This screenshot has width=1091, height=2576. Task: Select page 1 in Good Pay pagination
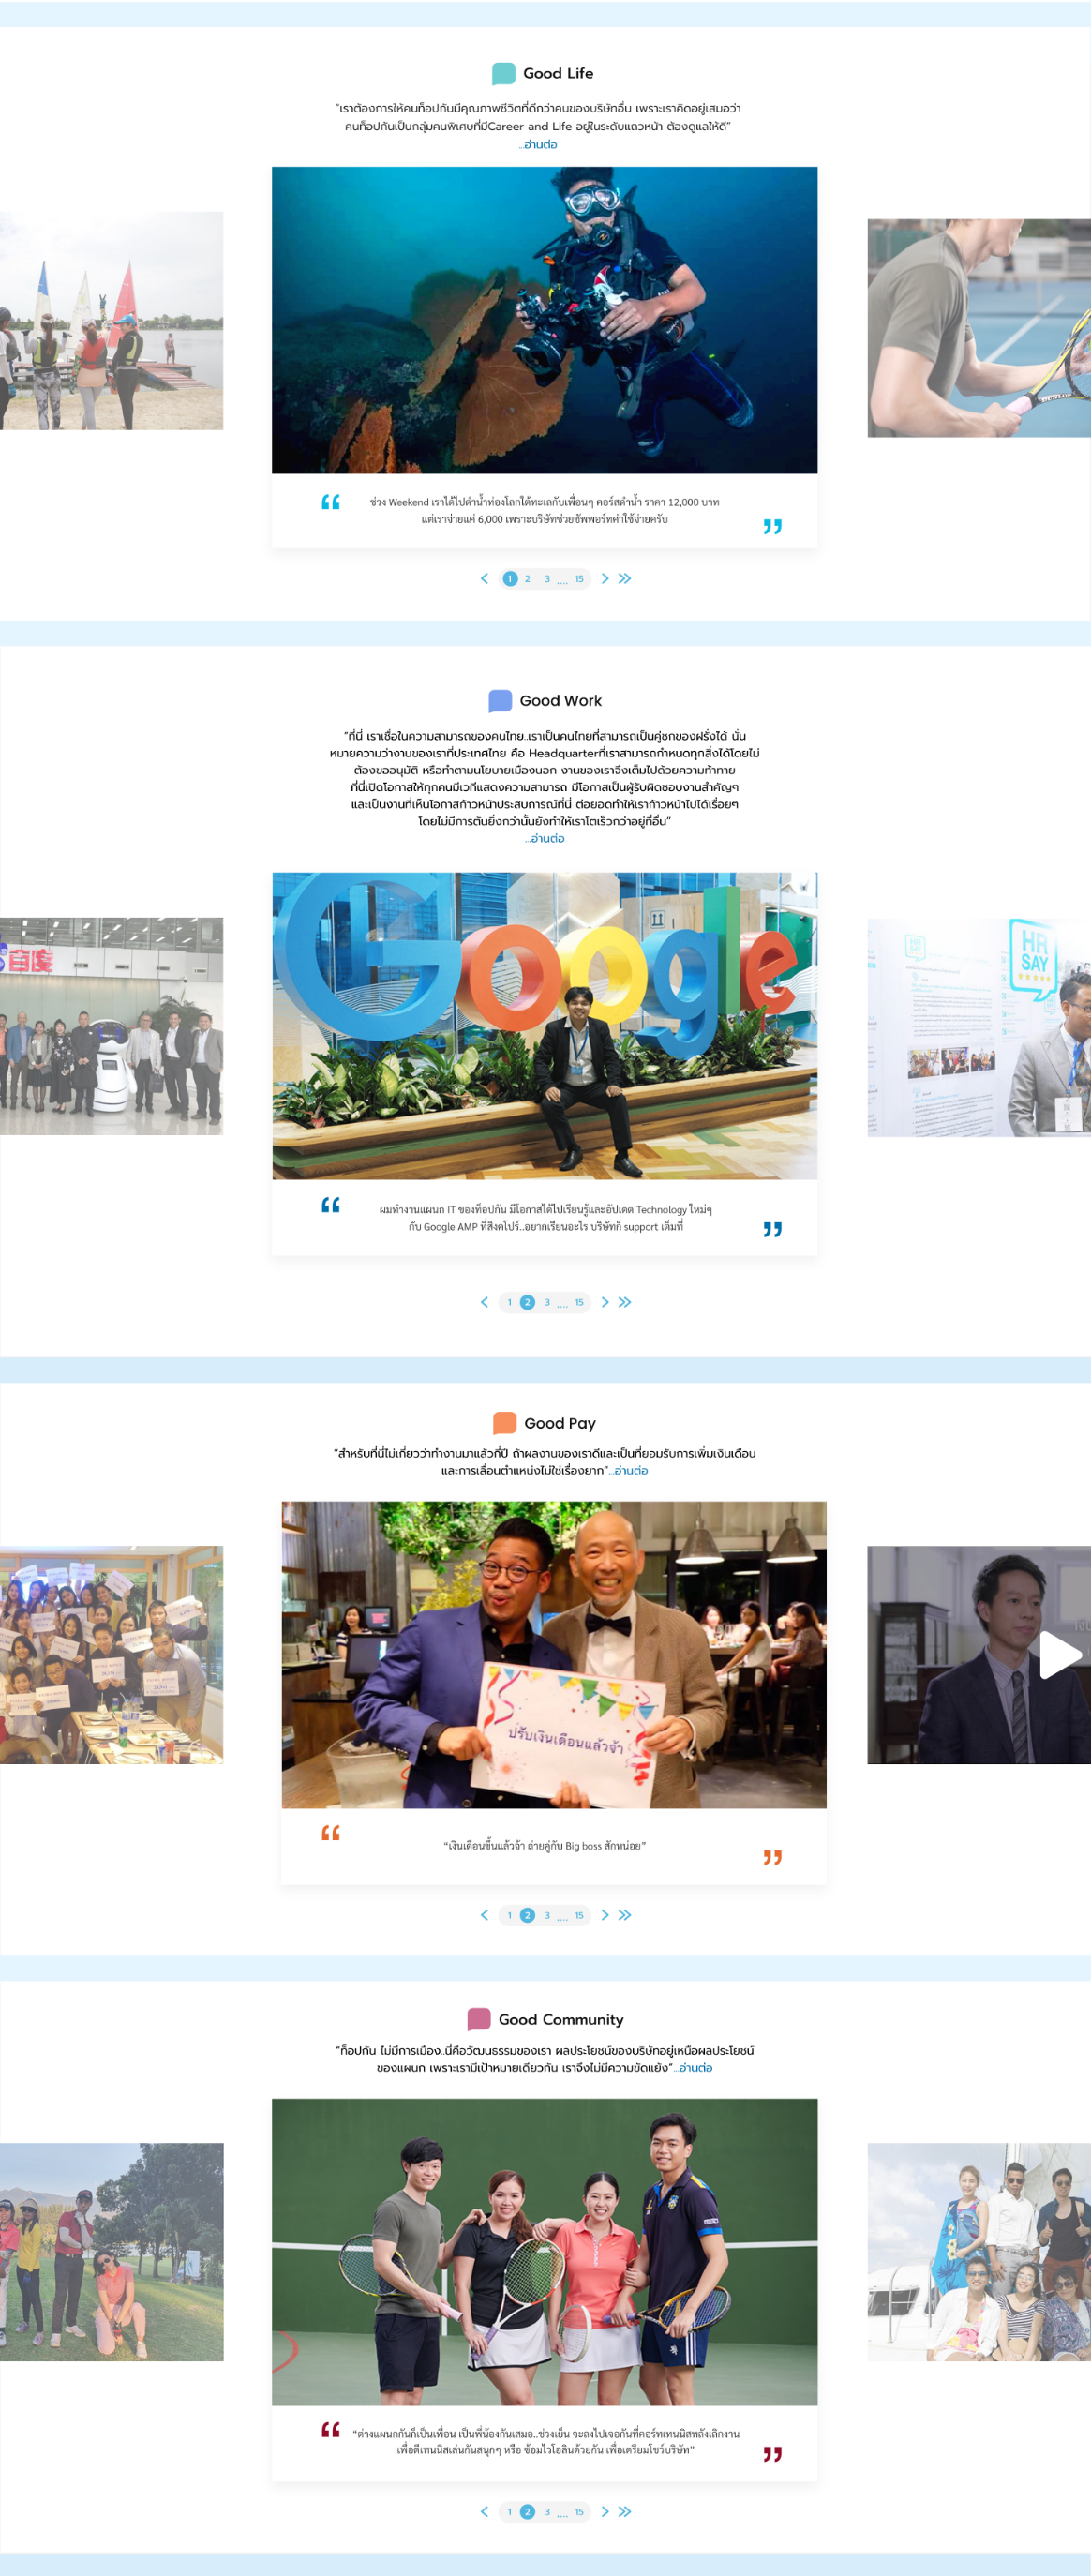coord(510,1915)
